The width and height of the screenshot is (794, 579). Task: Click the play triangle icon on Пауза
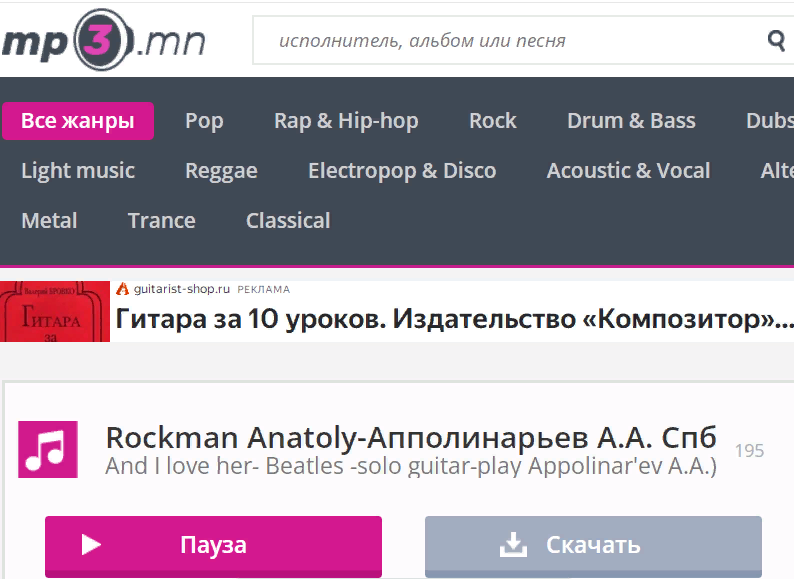(92, 545)
